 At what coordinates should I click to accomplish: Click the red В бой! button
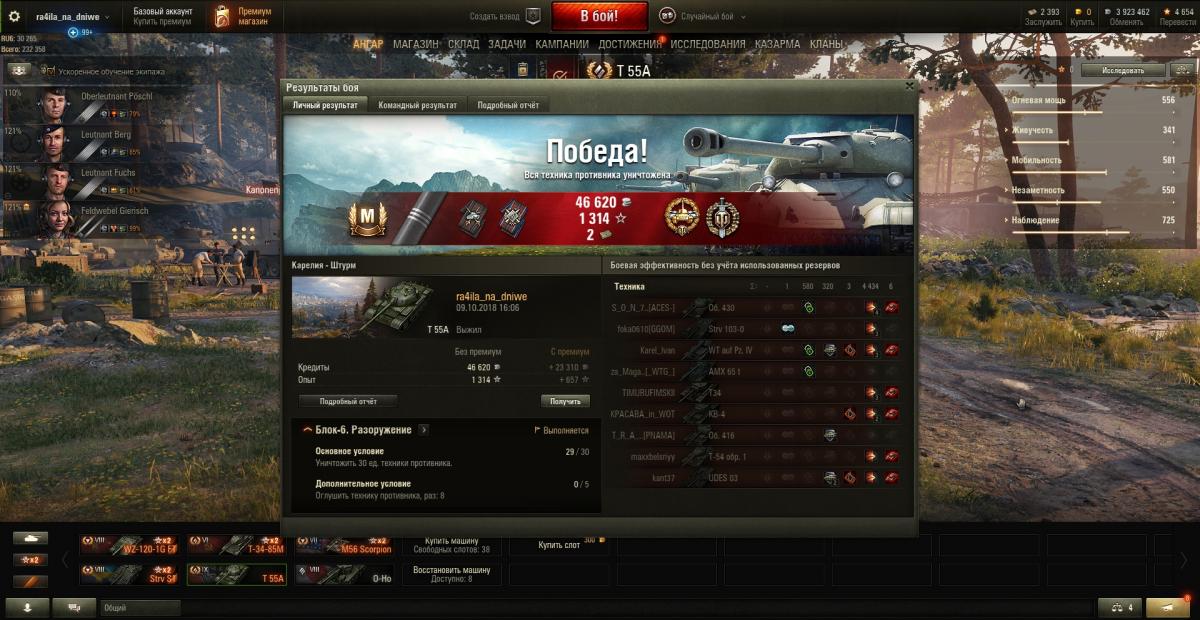point(600,16)
